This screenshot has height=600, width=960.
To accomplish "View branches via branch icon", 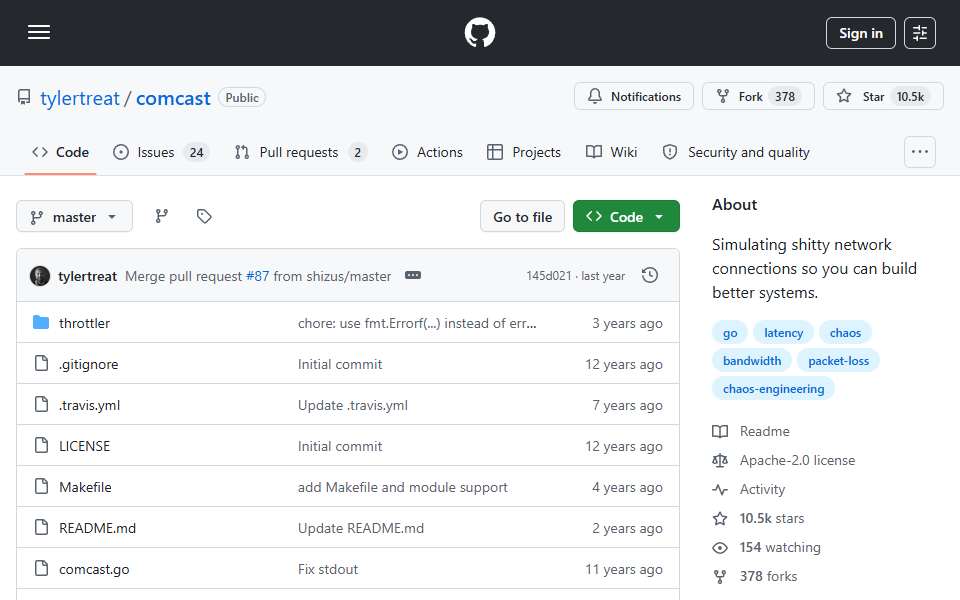I will [x=162, y=216].
